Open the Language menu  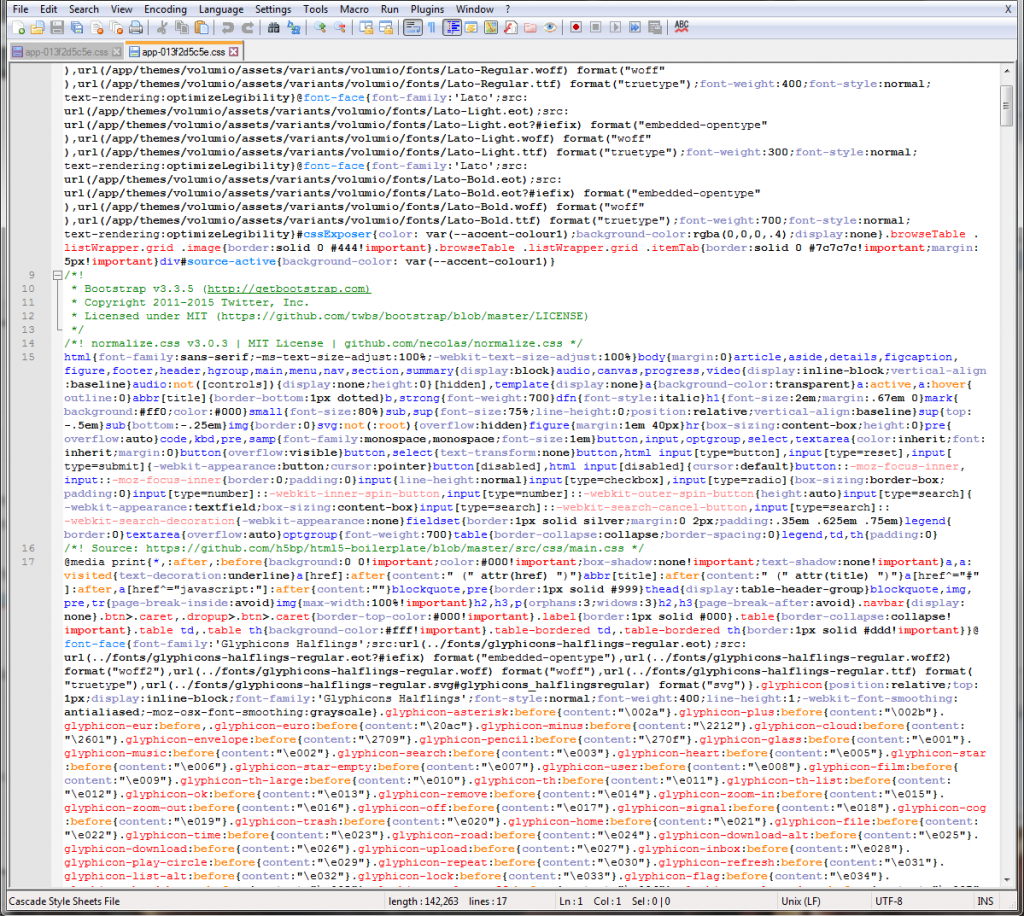[221, 9]
